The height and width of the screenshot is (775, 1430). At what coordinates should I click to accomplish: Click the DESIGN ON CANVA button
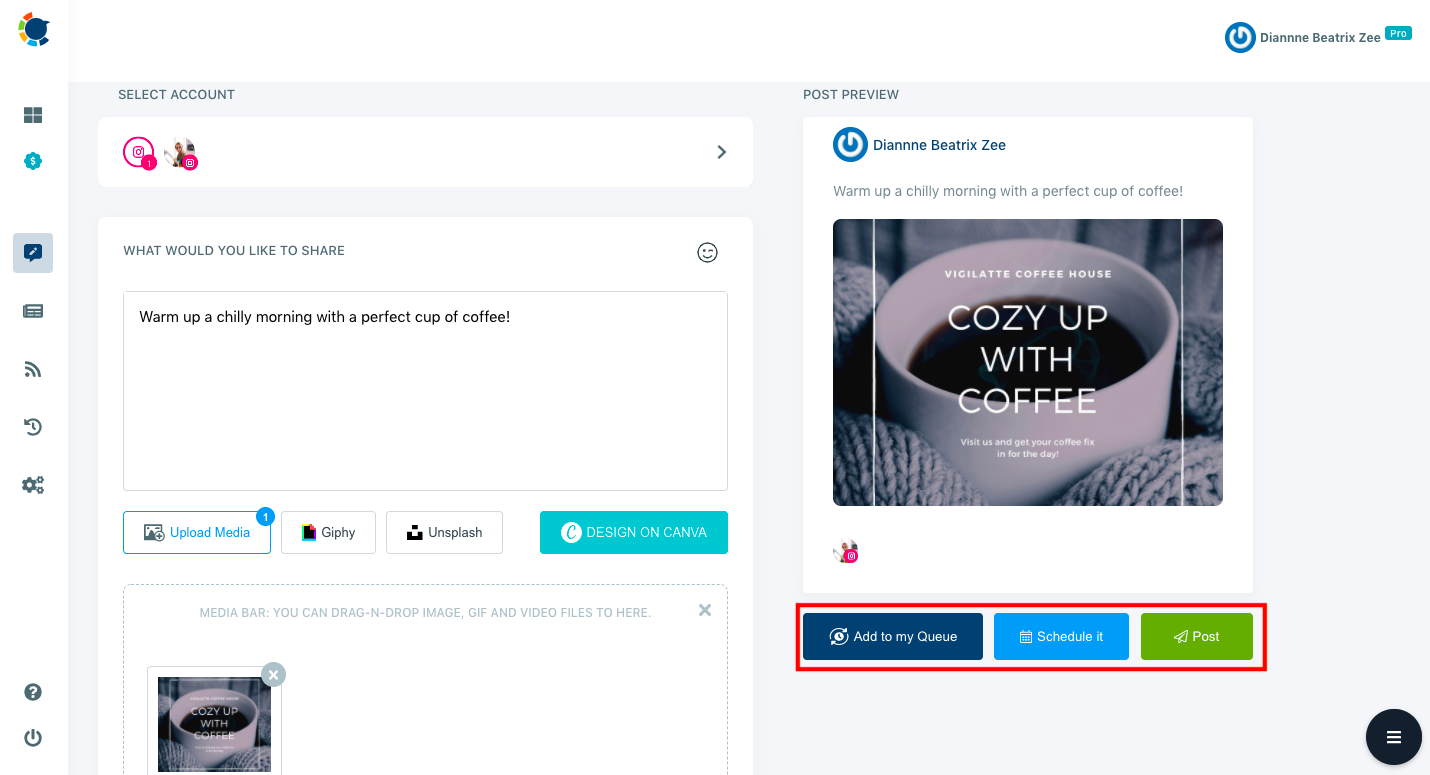coord(633,532)
